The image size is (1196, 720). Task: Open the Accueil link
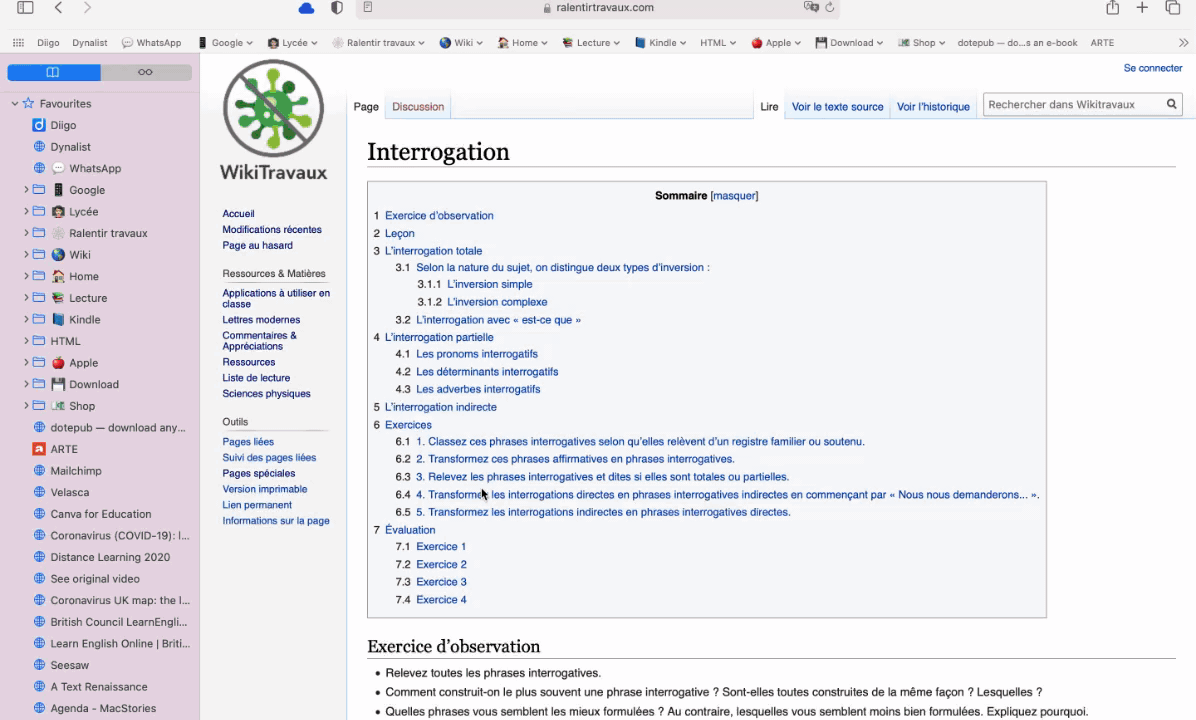coord(238,214)
